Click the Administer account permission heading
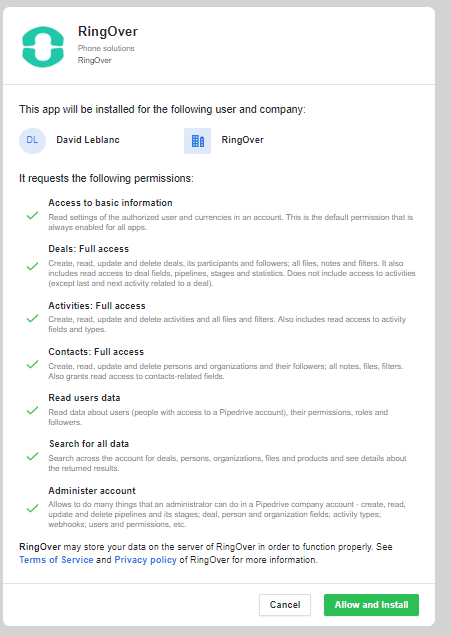The height and width of the screenshot is (636, 451). pos(92,491)
